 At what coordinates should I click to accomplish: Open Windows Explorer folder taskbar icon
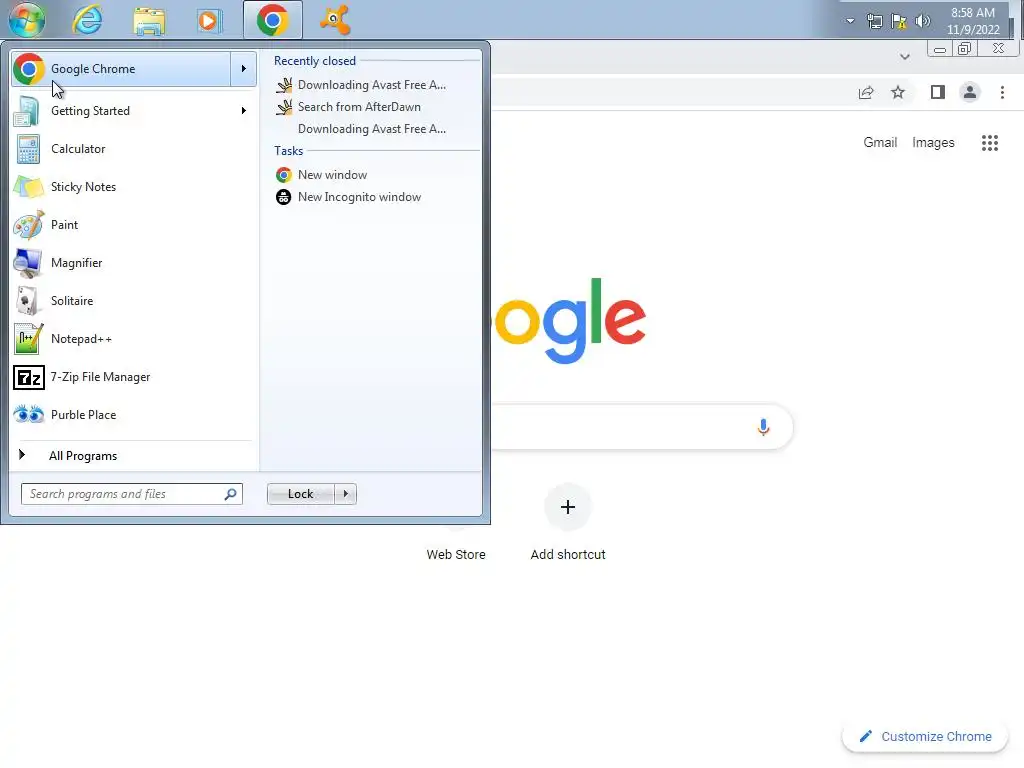click(149, 21)
